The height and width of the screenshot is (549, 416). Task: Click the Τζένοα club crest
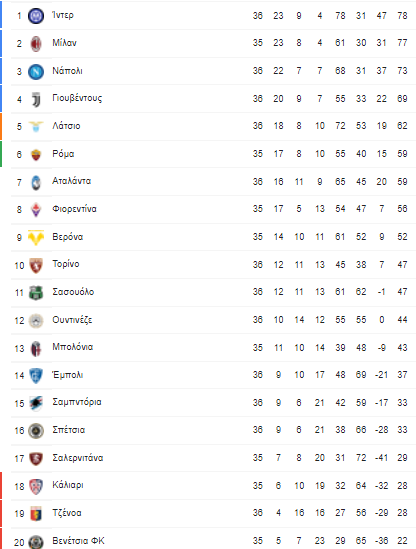[x=36, y=514]
